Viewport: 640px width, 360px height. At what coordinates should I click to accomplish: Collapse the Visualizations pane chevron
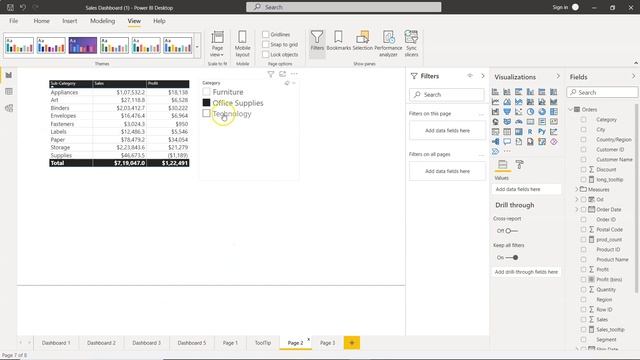click(x=558, y=76)
